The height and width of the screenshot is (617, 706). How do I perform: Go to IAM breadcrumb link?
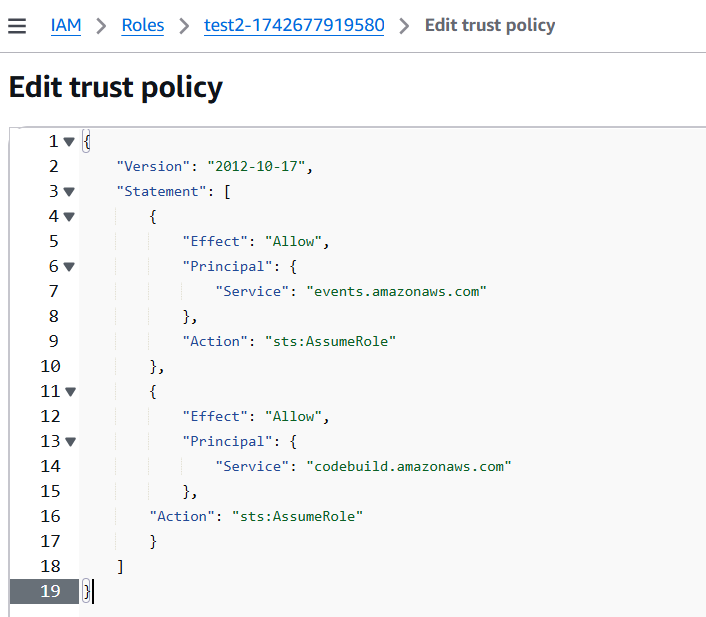66,25
